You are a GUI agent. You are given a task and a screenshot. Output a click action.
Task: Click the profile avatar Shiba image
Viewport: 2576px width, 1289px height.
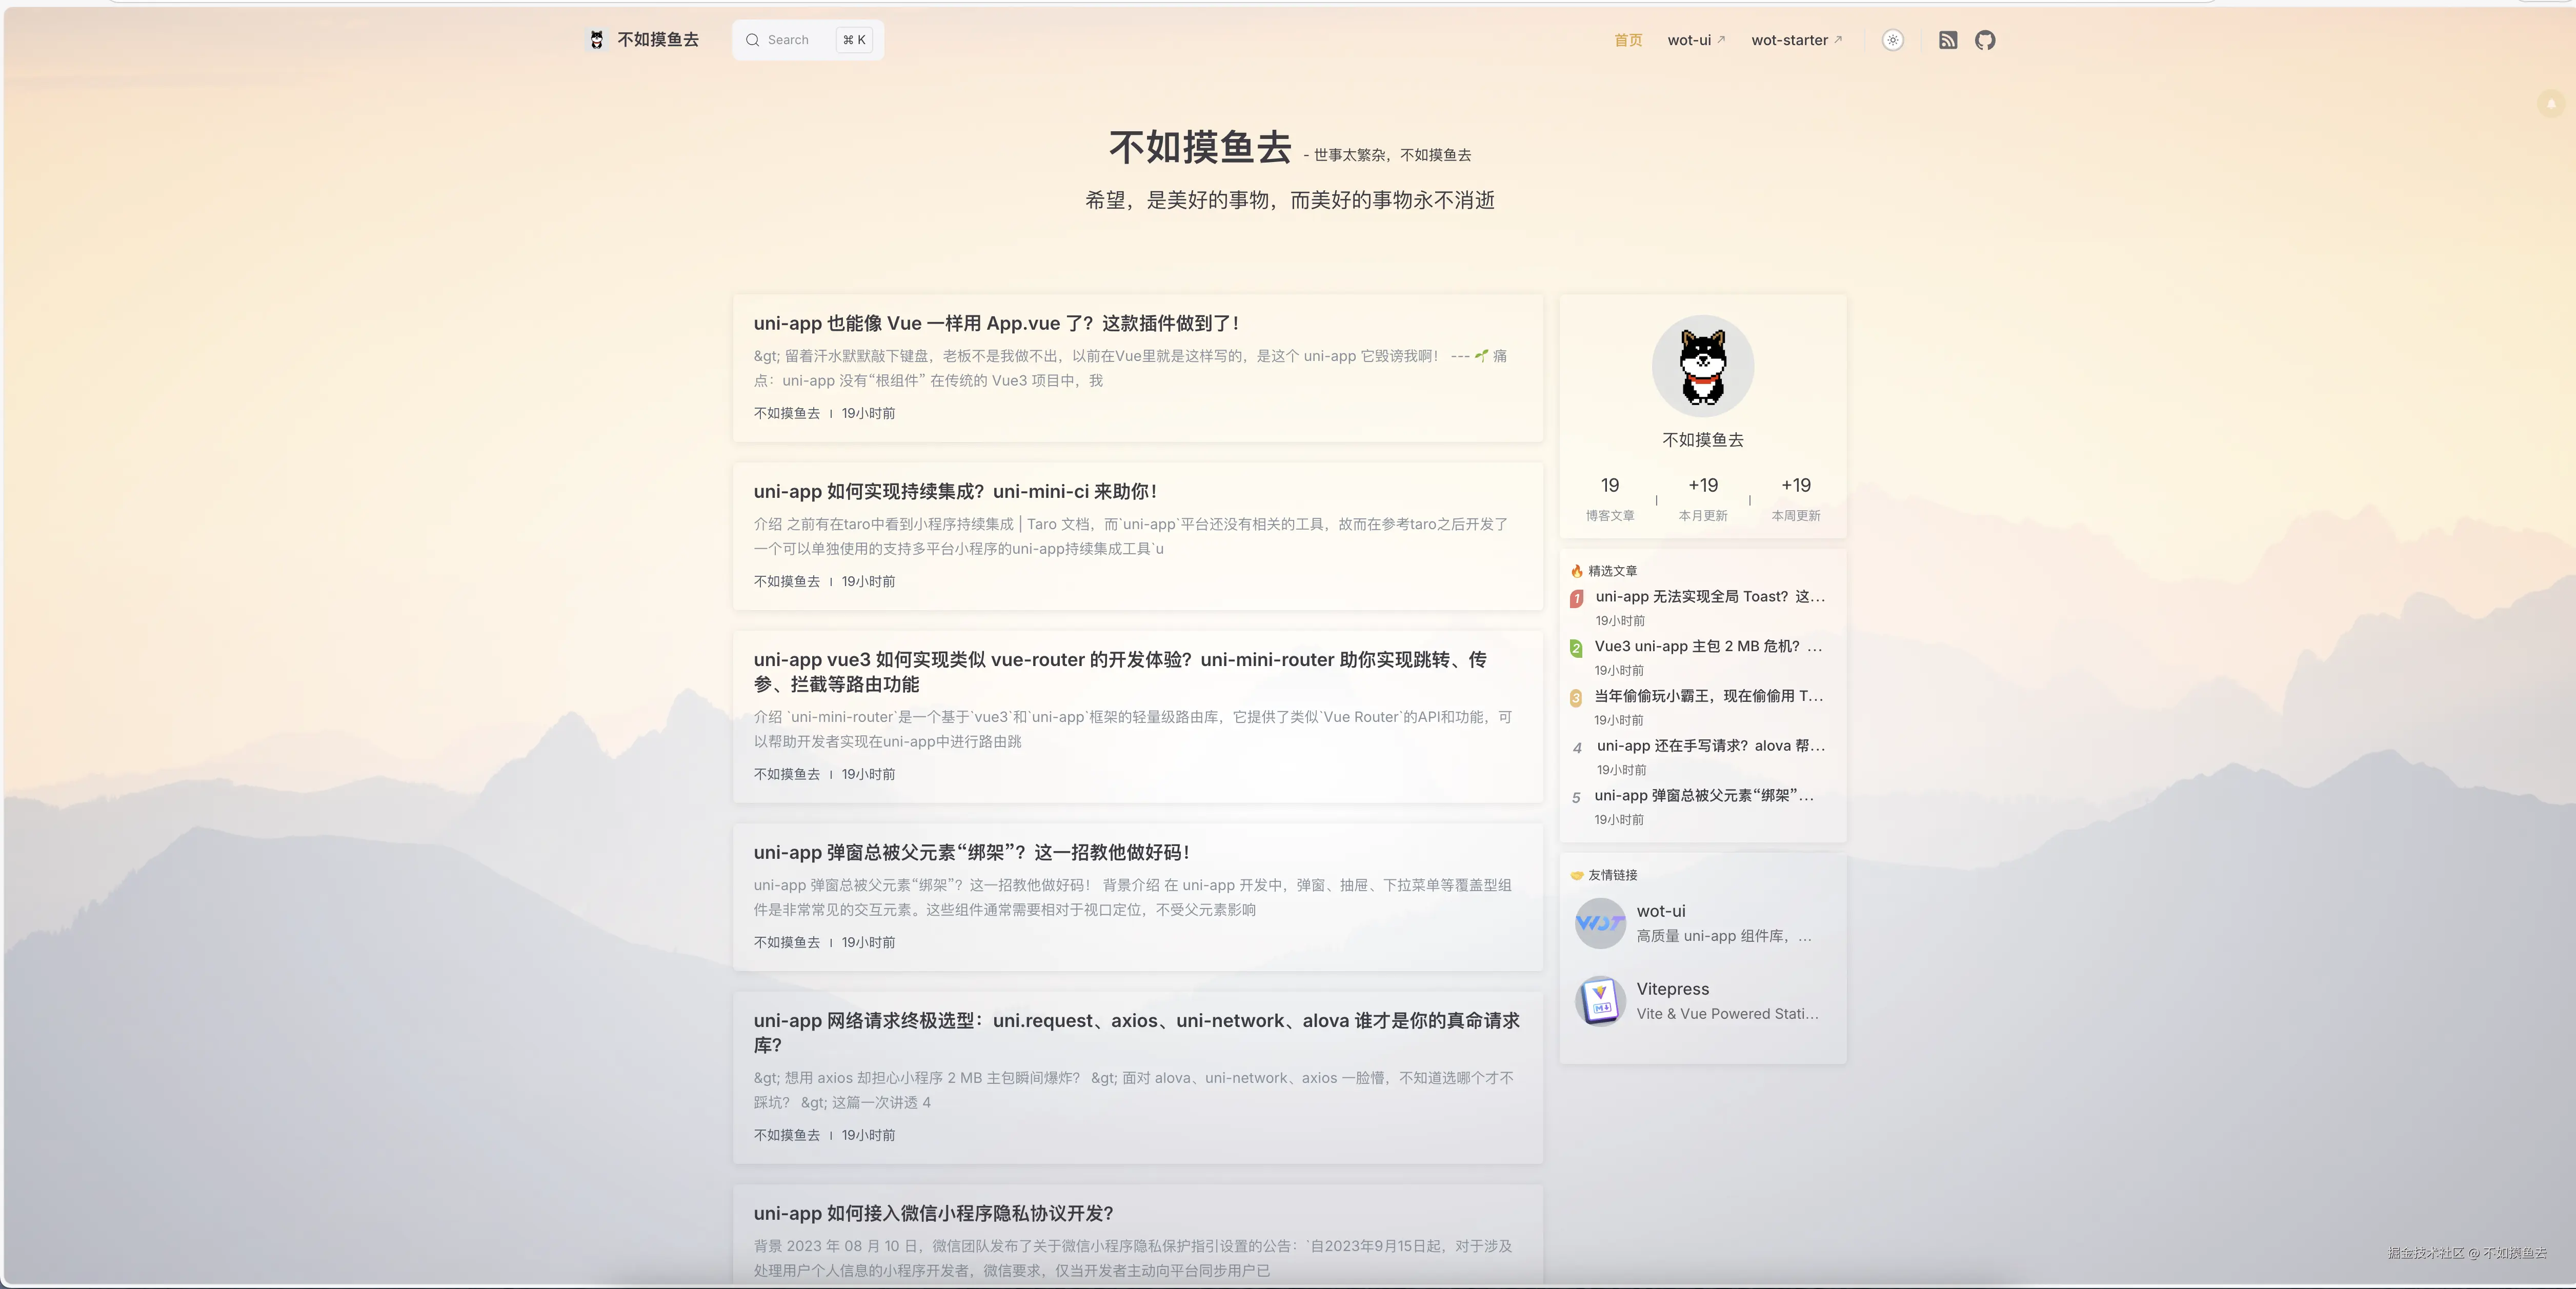[x=1702, y=366]
